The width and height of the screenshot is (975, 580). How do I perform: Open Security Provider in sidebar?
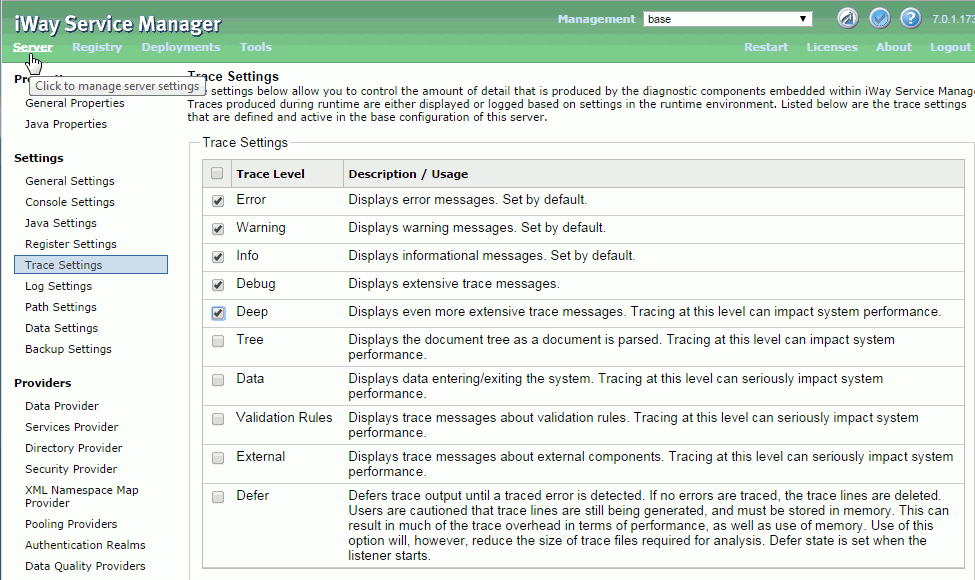tap(71, 469)
